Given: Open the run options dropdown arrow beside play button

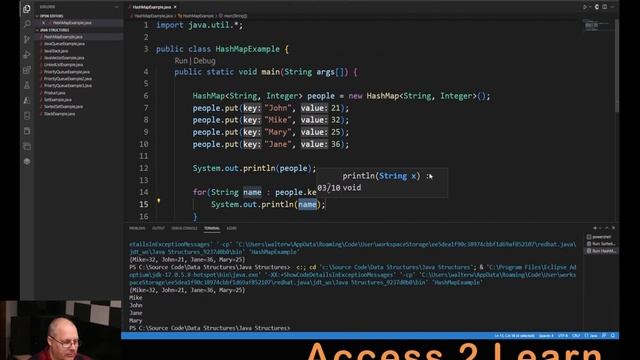Looking at the screenshot, I should (x=590, y=7).
